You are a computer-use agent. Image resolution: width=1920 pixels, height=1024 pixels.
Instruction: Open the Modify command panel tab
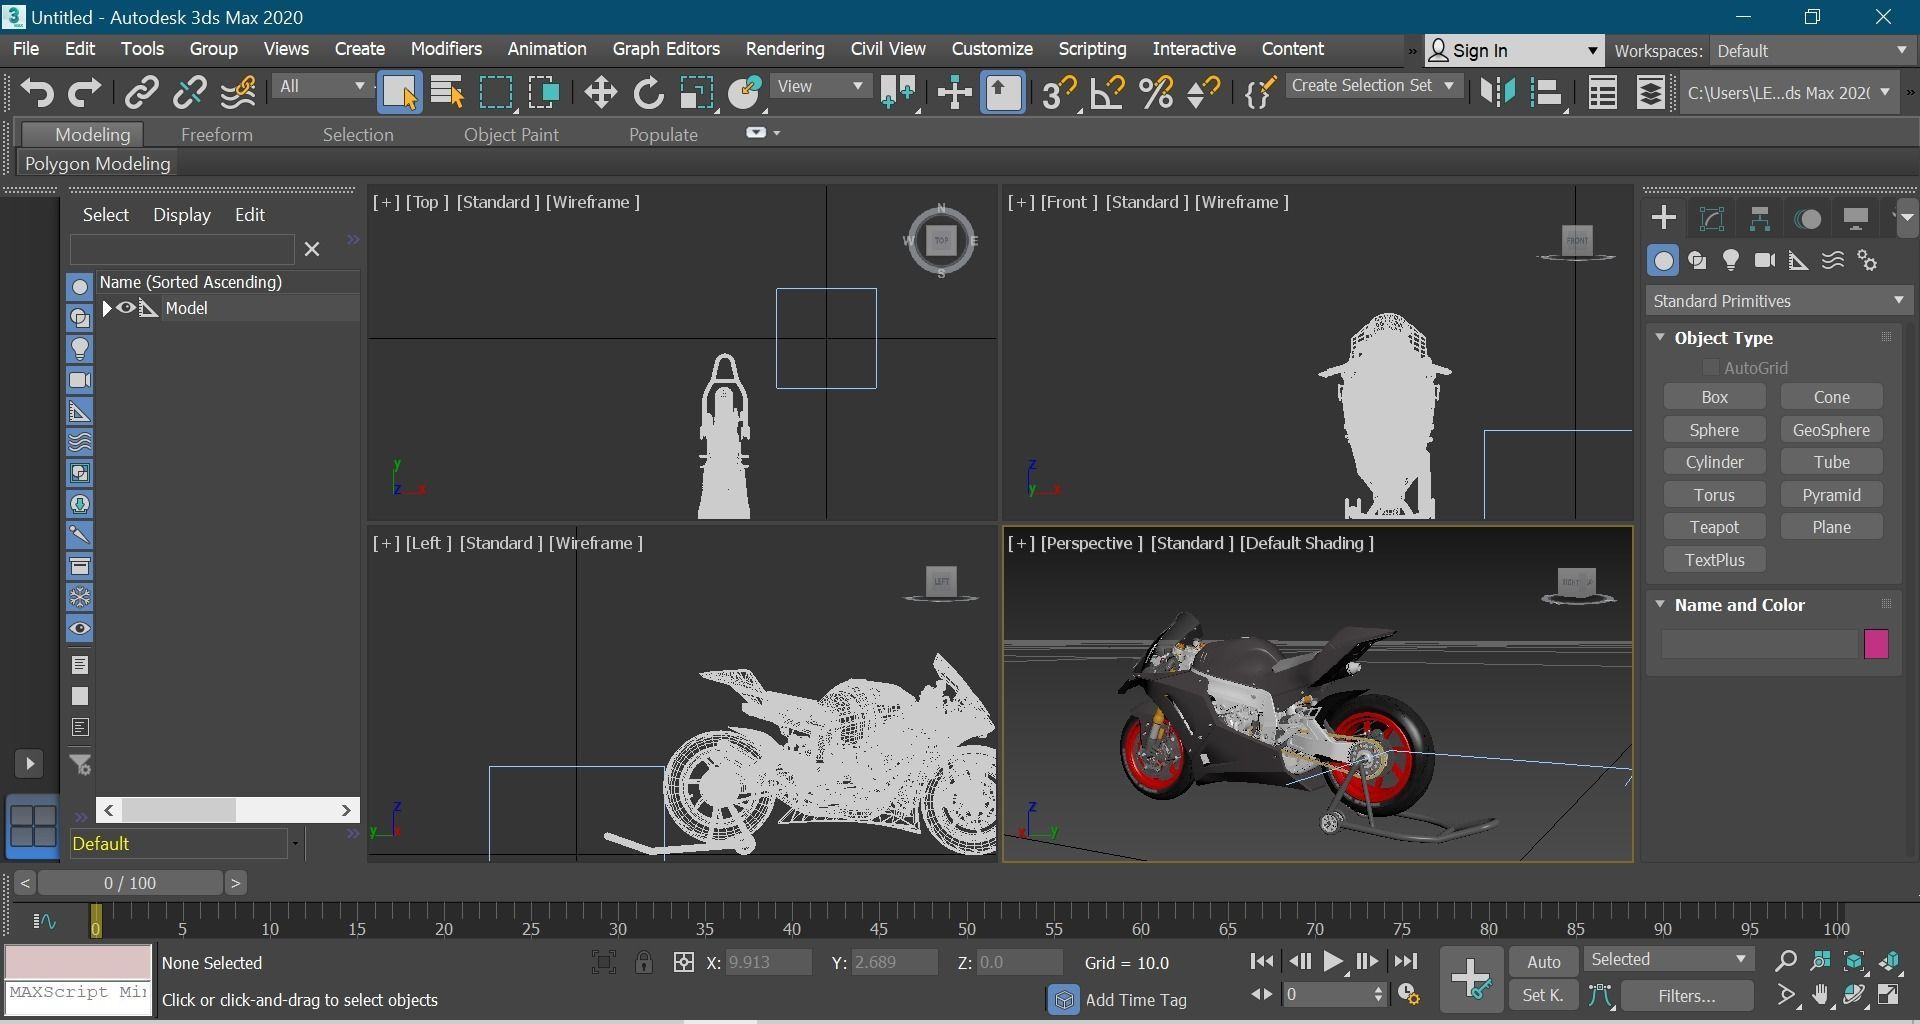(x=1712, y=218)
